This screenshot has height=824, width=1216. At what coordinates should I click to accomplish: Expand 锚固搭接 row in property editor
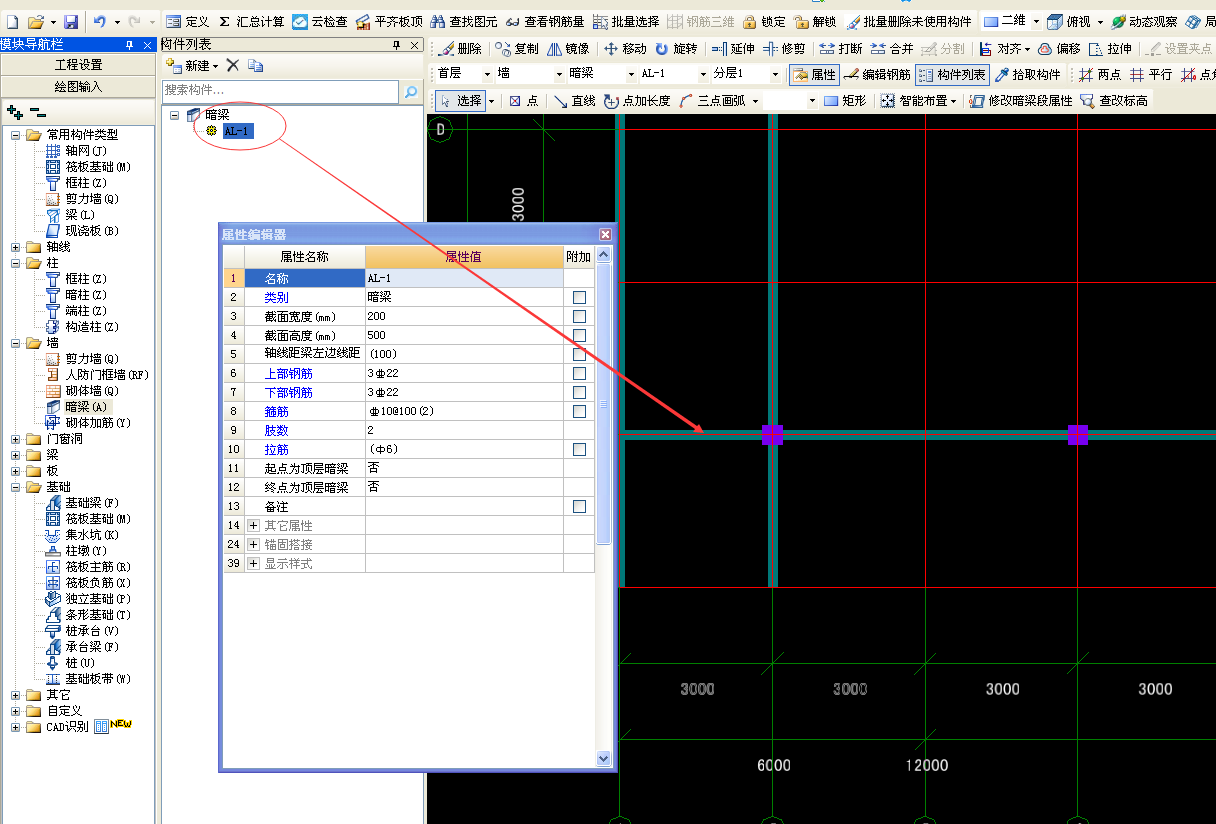pos(254,544)
